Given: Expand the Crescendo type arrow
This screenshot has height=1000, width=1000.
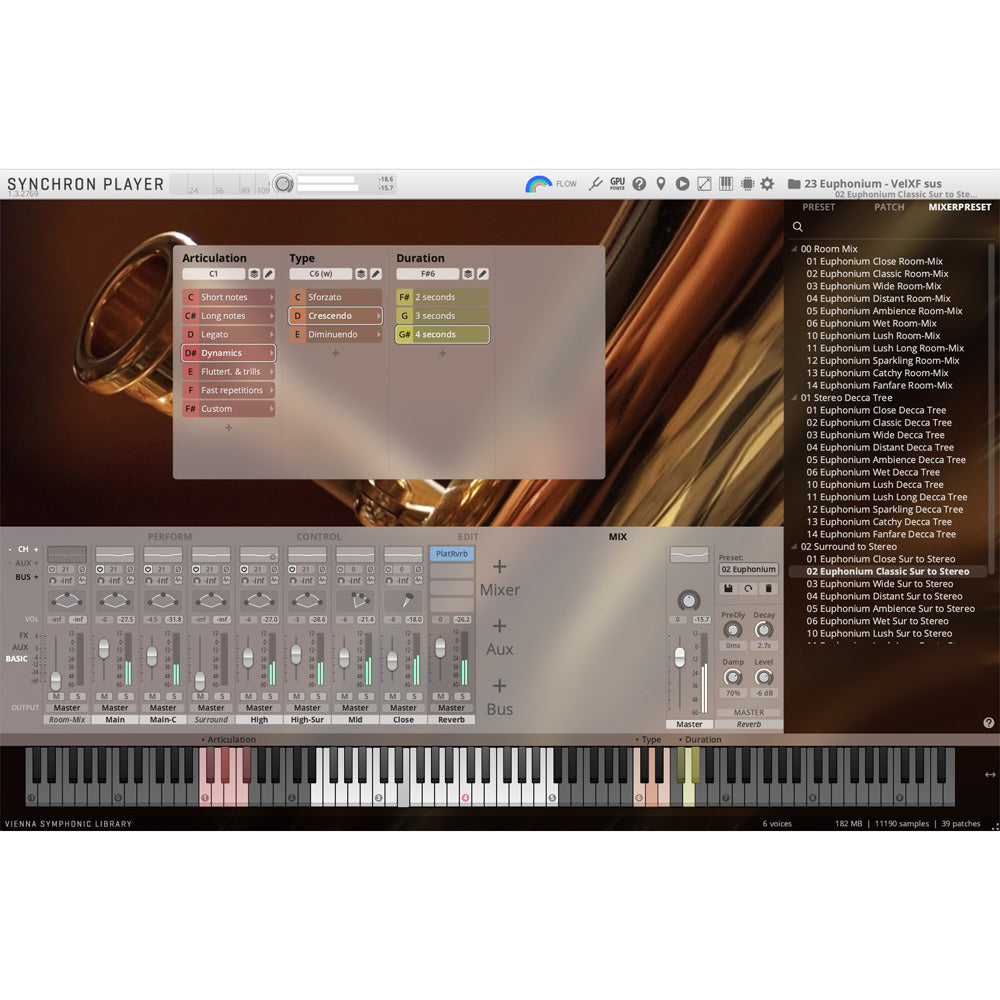Looking at the screenshot, I should [378, 316].
